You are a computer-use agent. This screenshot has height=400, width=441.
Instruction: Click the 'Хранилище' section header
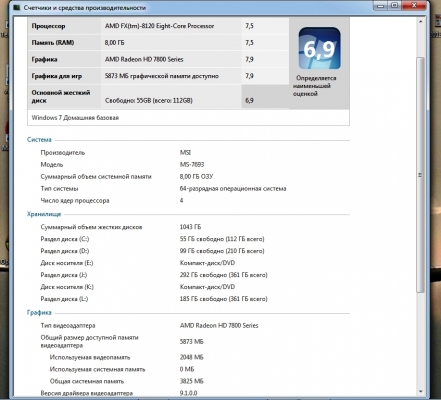(x=44, y=214)
